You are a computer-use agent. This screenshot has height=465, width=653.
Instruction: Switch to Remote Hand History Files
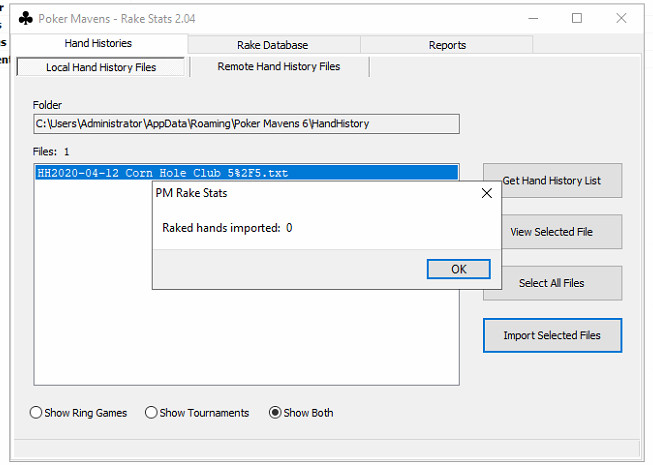[279, 67]
